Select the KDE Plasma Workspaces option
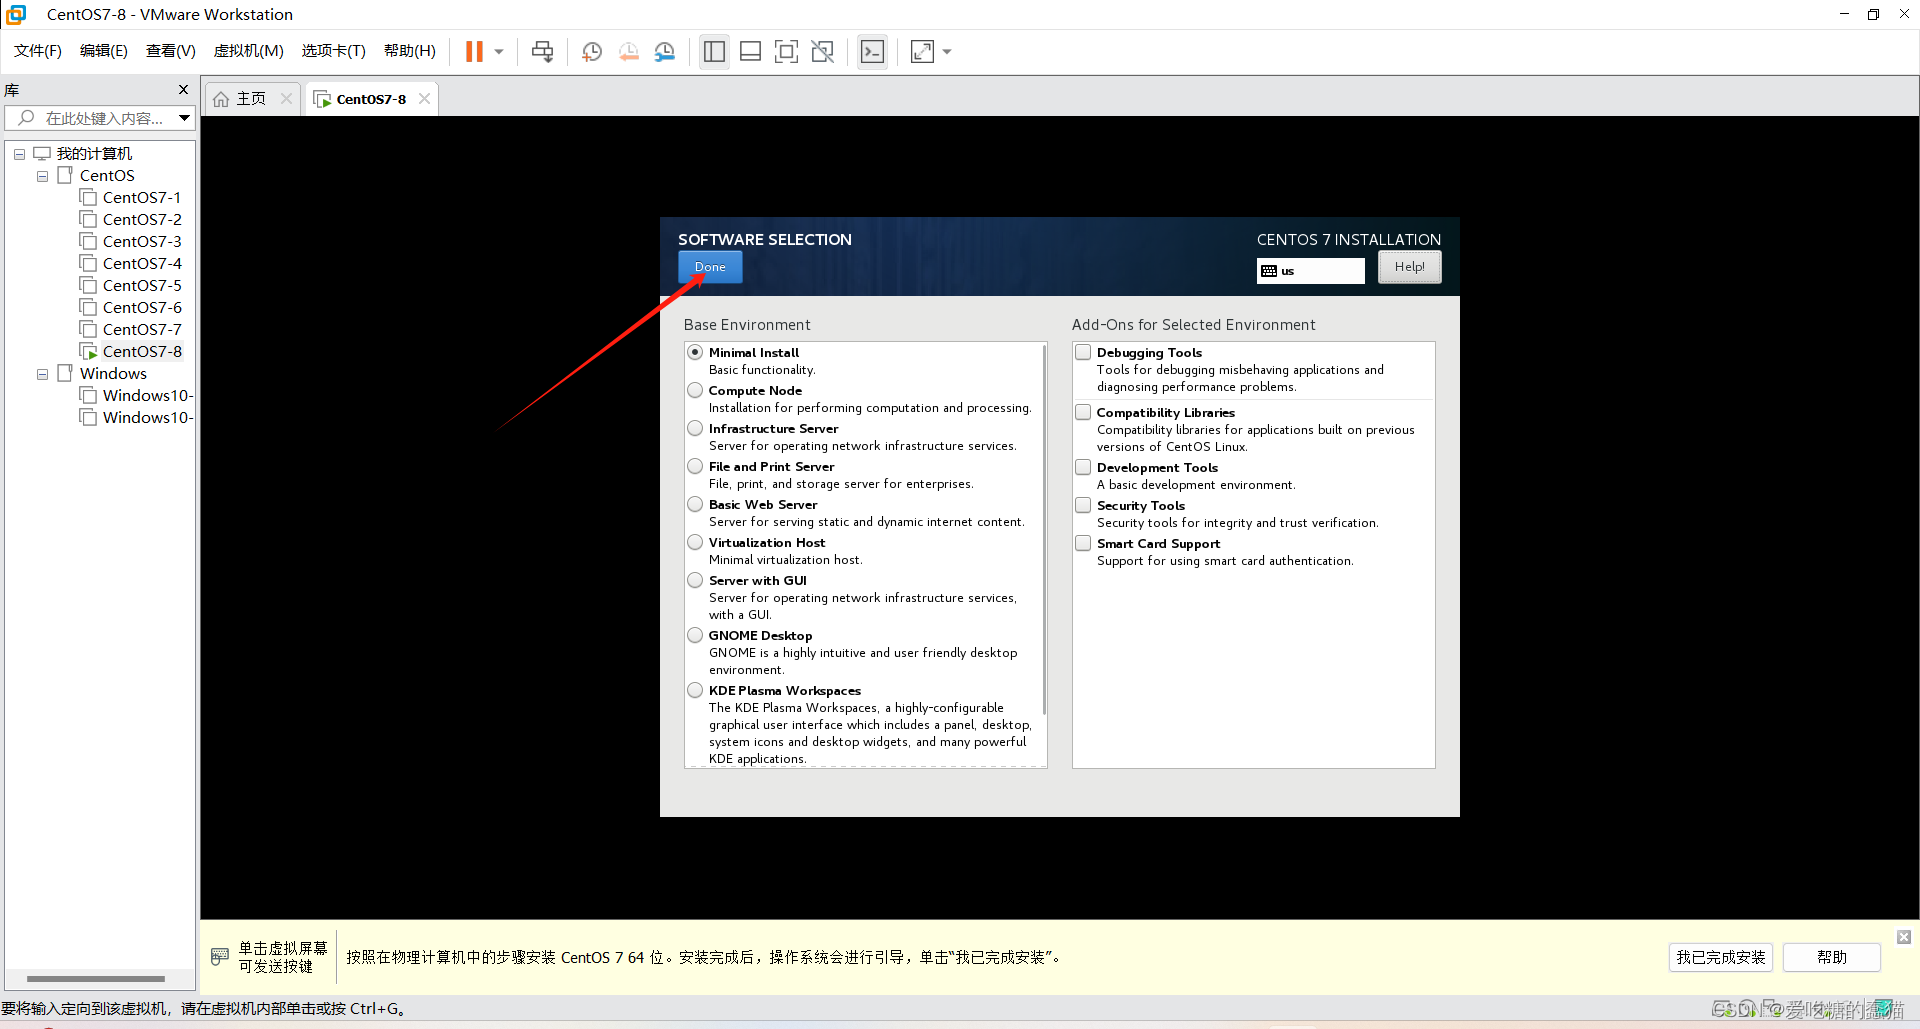Image resolution: width=1920 pixels, height=1029 pixels. click(695, 690)
